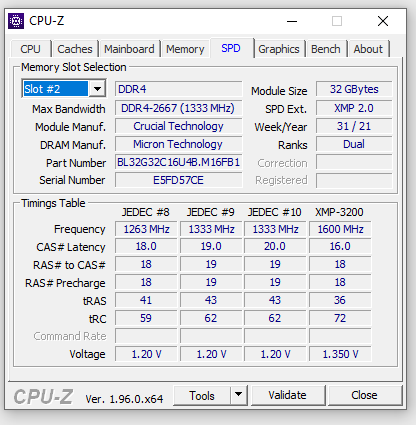The image size is (416, 425).
Task: Click the DDR4 memory type field
Action: [x=179, y=89]
